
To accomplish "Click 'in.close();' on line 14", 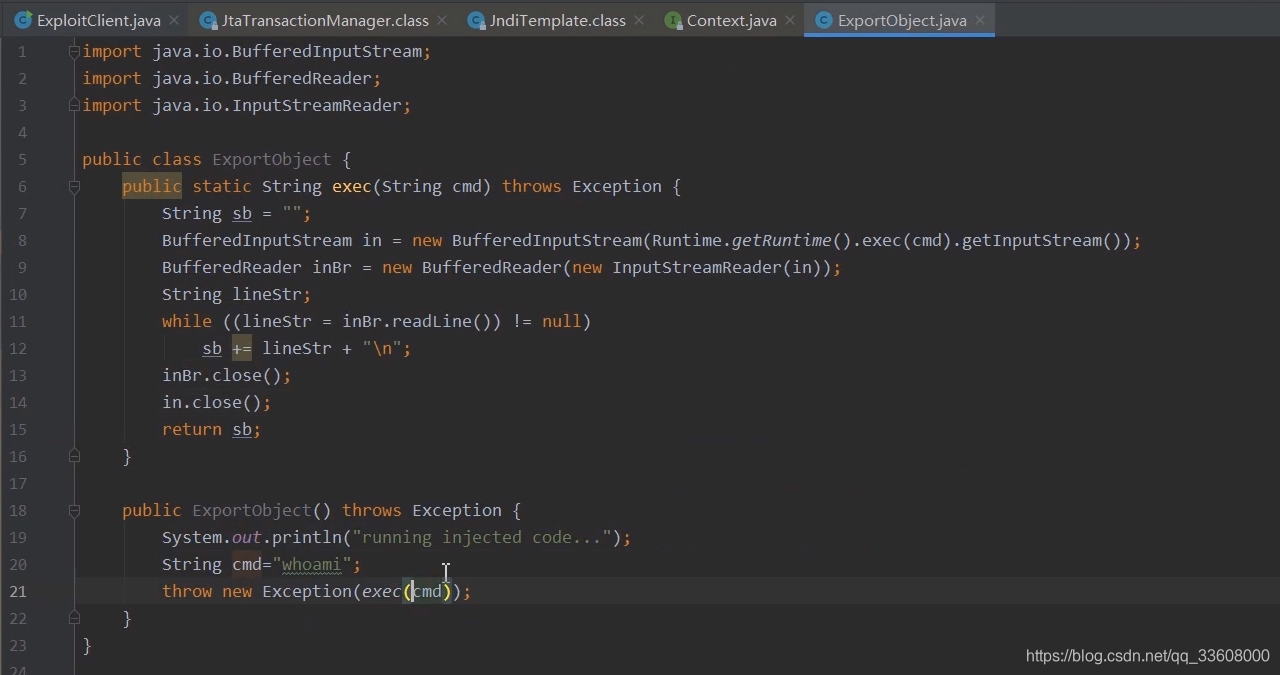I will (217, 402).
